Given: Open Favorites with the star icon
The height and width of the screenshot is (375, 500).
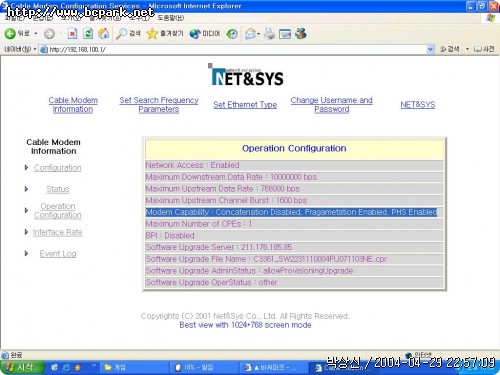Looking at the screenshot, I should point(165,33).
